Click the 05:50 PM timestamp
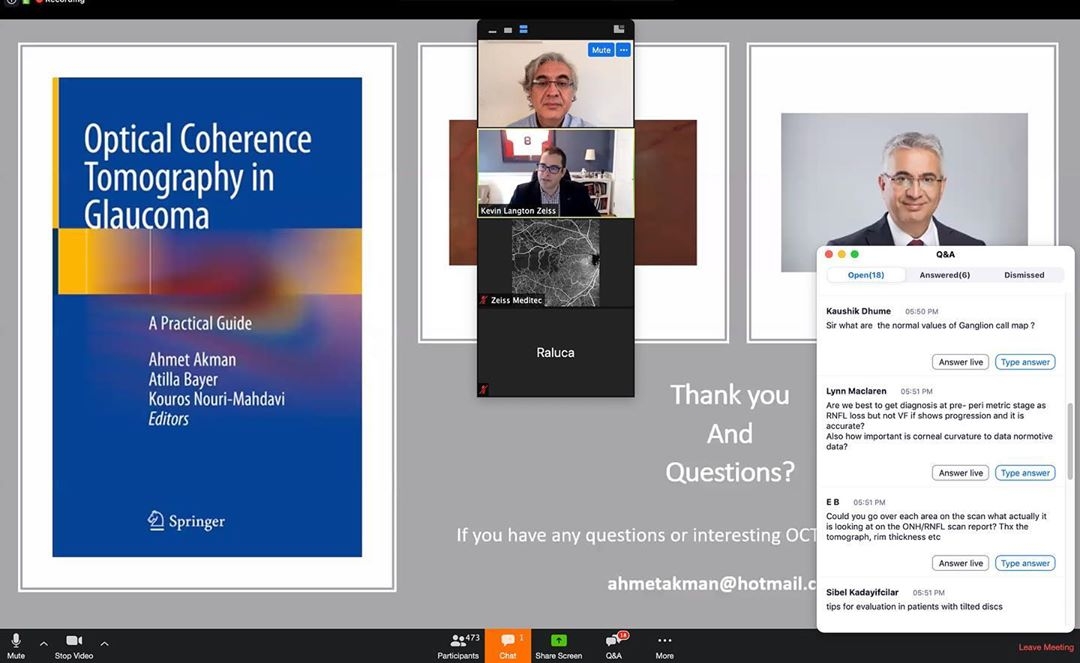 pos(922,312)
